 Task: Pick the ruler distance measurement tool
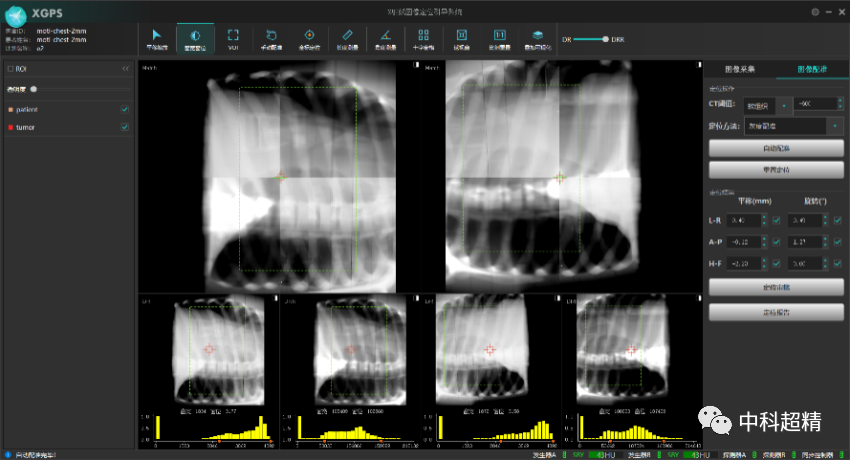click(x=347, y=37)
